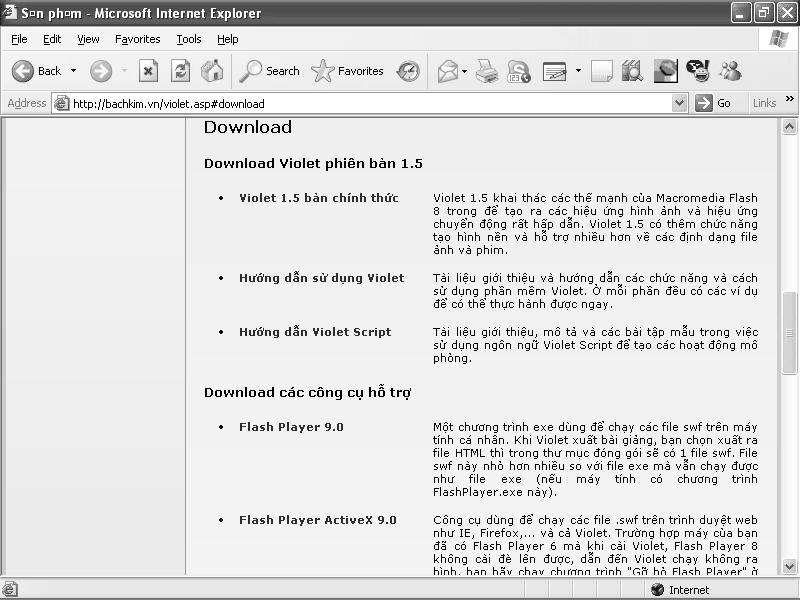Click the Skype toolbar icon
This screenshot has width=800, height=600.
tap(518, 71)
